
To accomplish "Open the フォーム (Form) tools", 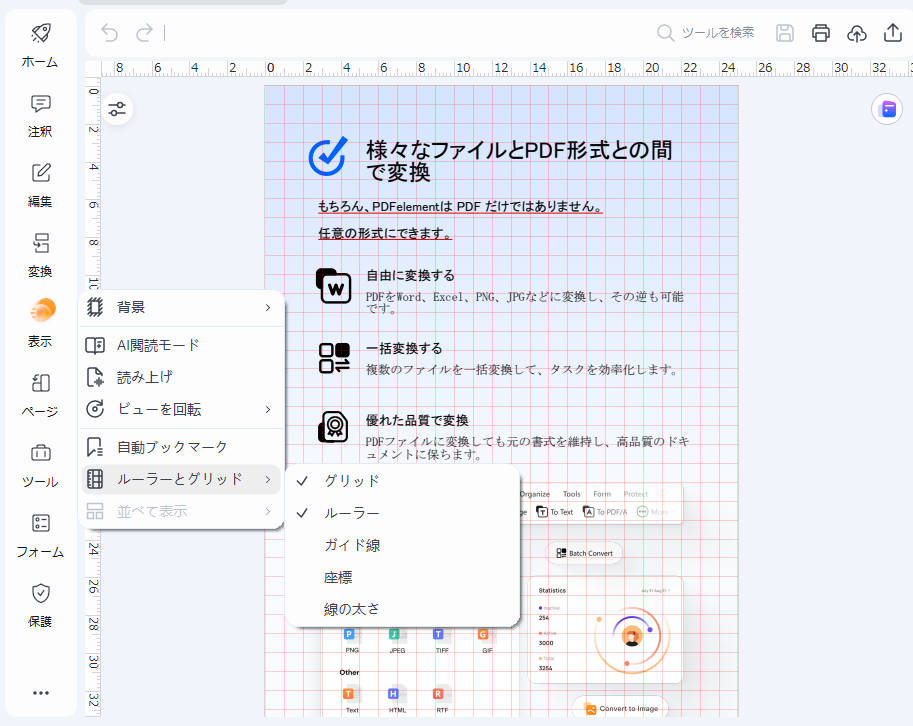I will click(39, 533).
